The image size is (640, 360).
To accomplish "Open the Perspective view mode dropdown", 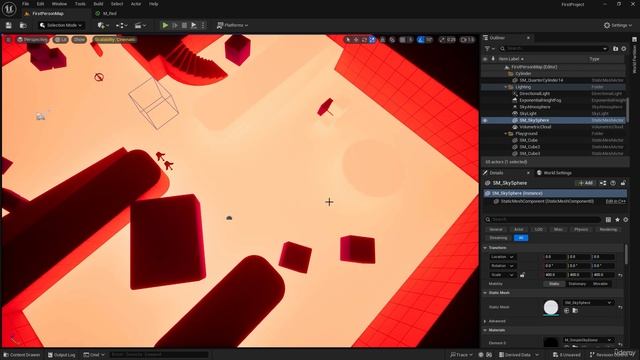I will (x=33, y=40).
